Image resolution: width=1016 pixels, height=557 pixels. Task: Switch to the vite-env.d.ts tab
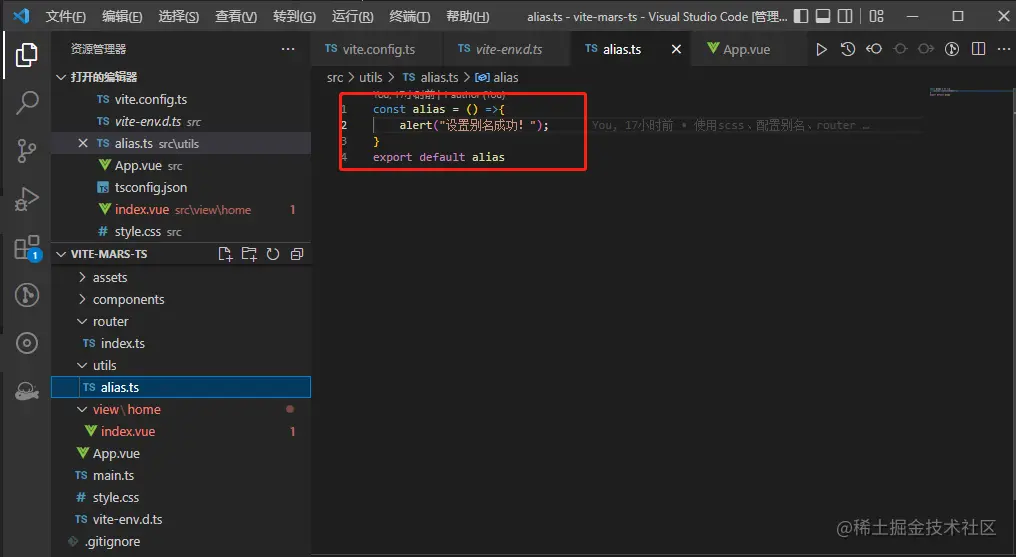click(507, 49)
